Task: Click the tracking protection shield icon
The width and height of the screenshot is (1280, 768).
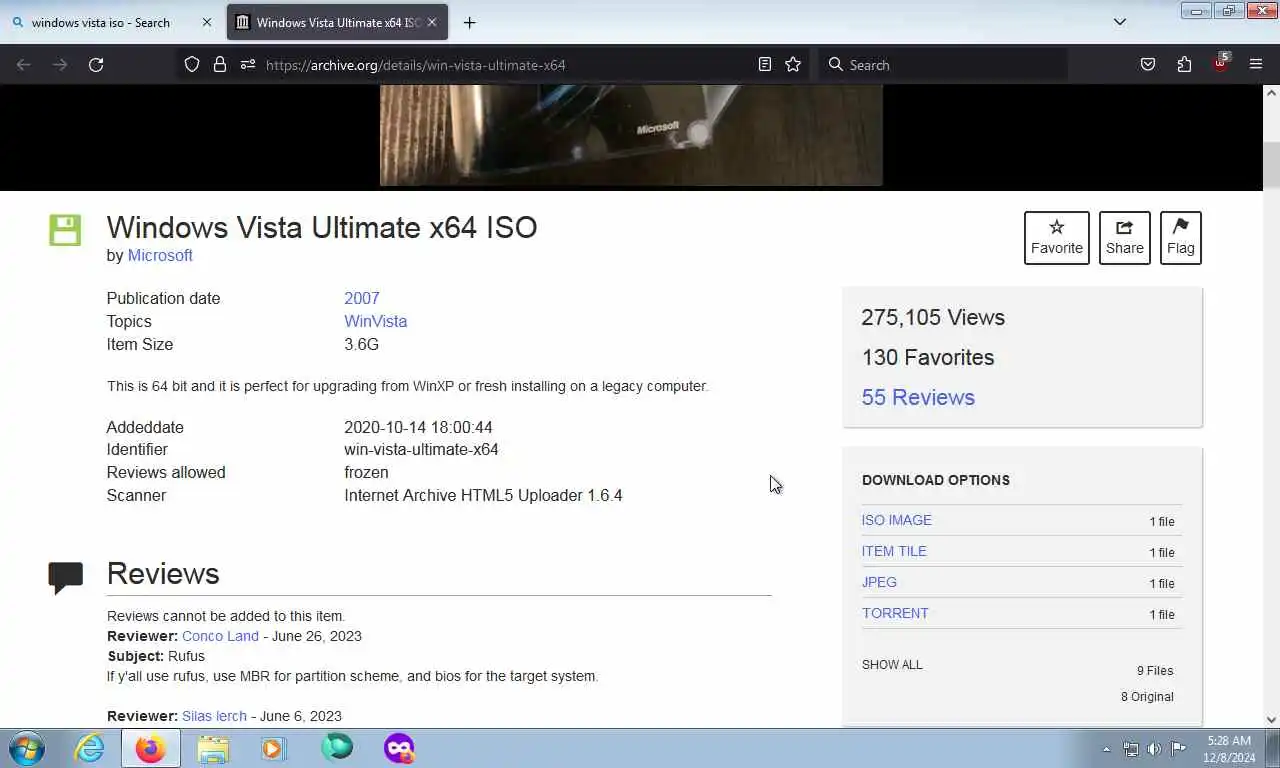Action: click(x=192, y=65)
